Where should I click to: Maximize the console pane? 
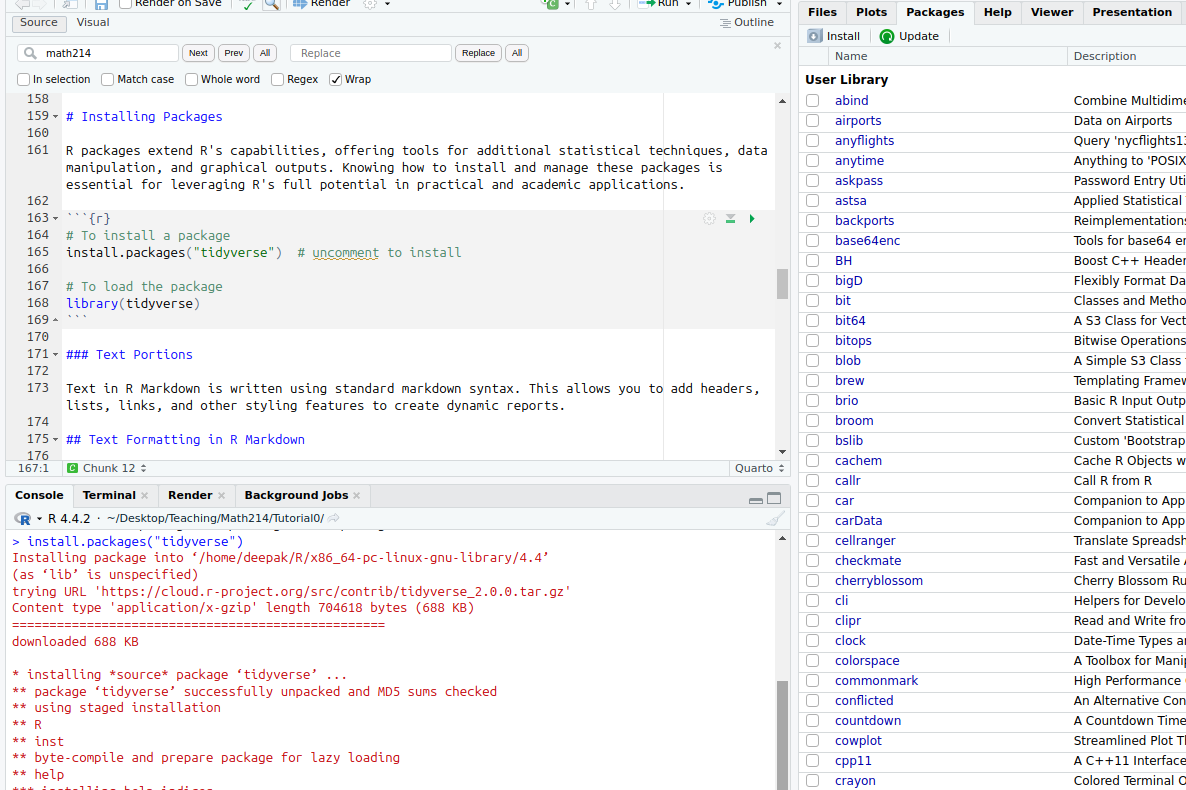click(x=774, y=498)
